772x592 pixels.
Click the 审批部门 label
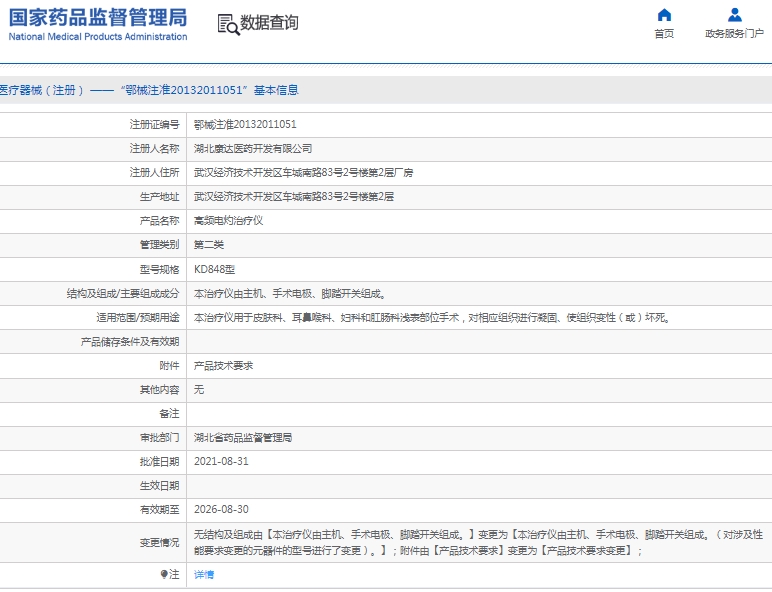pos(160,437)
